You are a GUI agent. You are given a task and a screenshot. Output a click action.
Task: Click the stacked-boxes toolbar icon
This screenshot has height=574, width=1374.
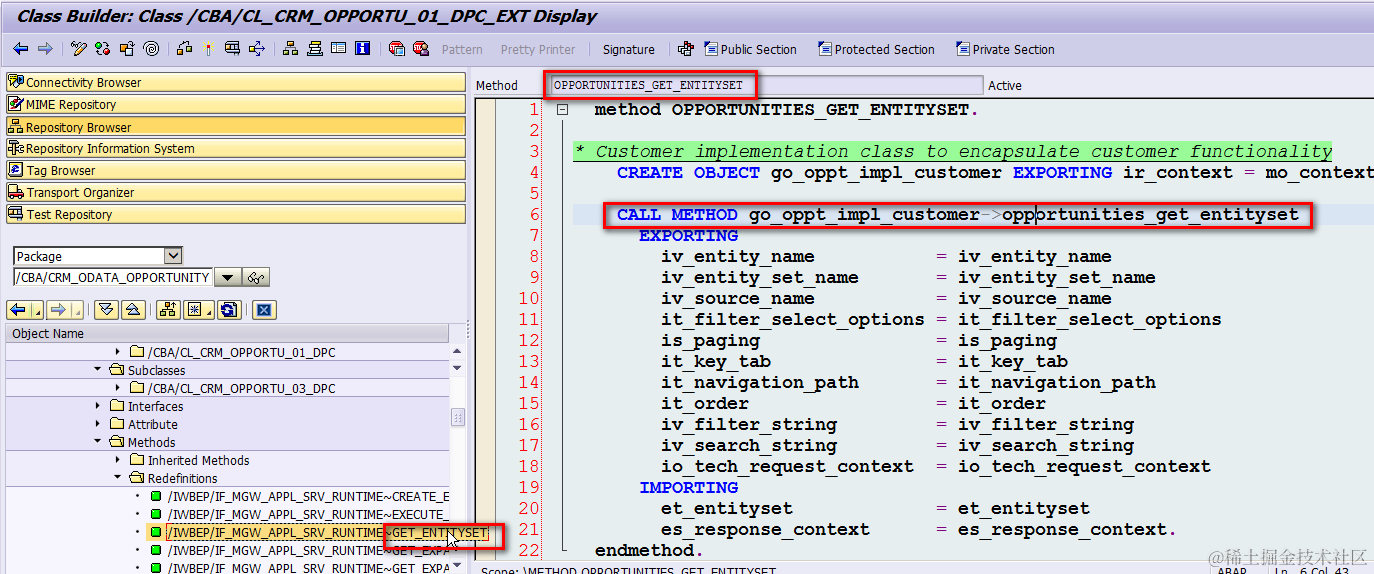coord(314,49)
